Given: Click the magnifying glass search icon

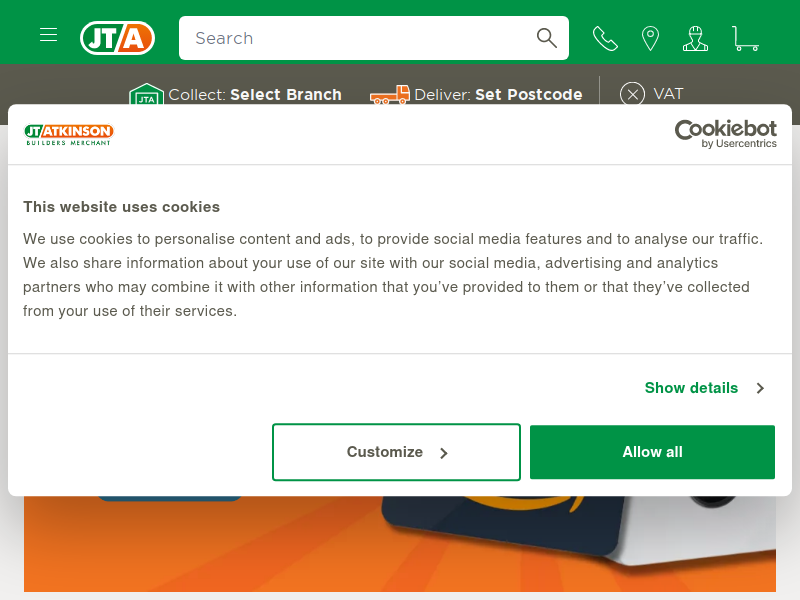Looking at the screenshot, I should tap(546, 38).
